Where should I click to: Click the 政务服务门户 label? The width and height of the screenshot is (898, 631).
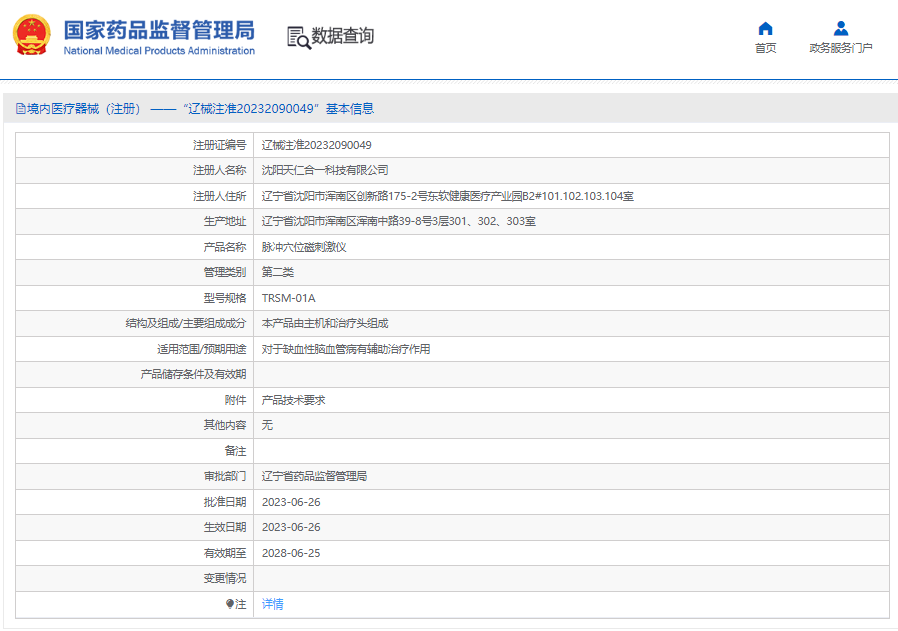(x=841, y=48)
